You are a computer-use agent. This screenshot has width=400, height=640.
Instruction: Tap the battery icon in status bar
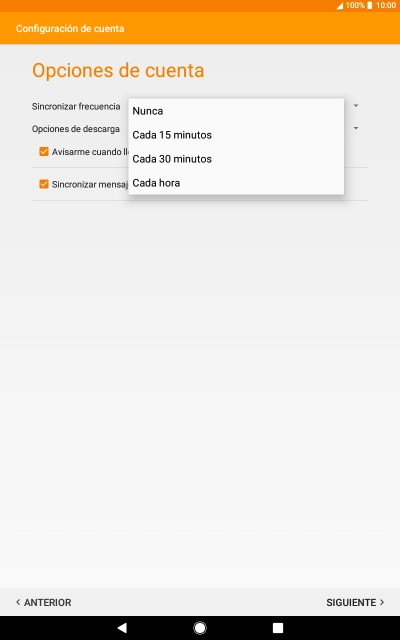coord(369,5)
